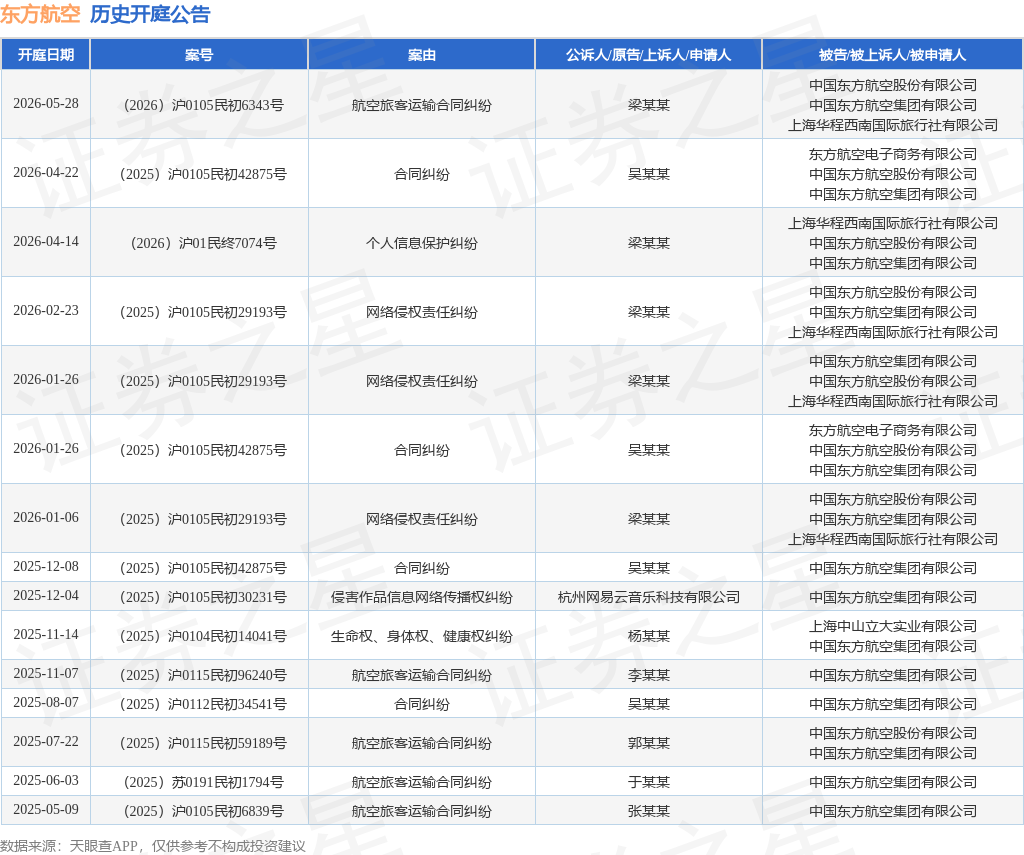The width and height of the screenshot is (1024, 855).
Task: Click the 被告/被上诉人/被申请人 column header
Action: pos(893,55)
